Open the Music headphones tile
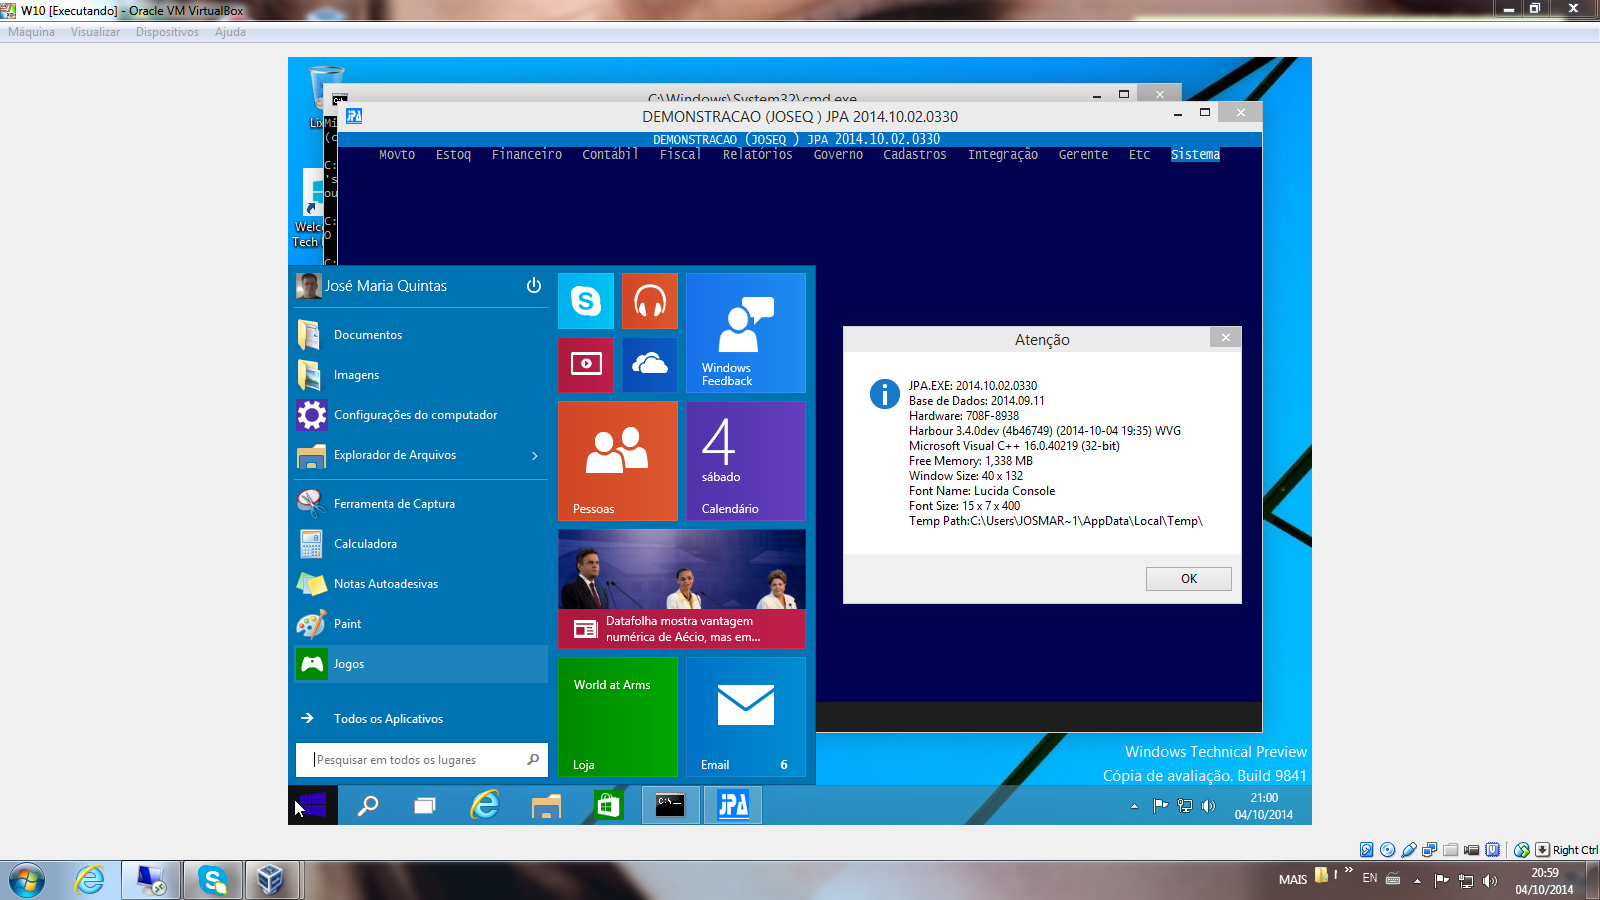 pos(649,301)
